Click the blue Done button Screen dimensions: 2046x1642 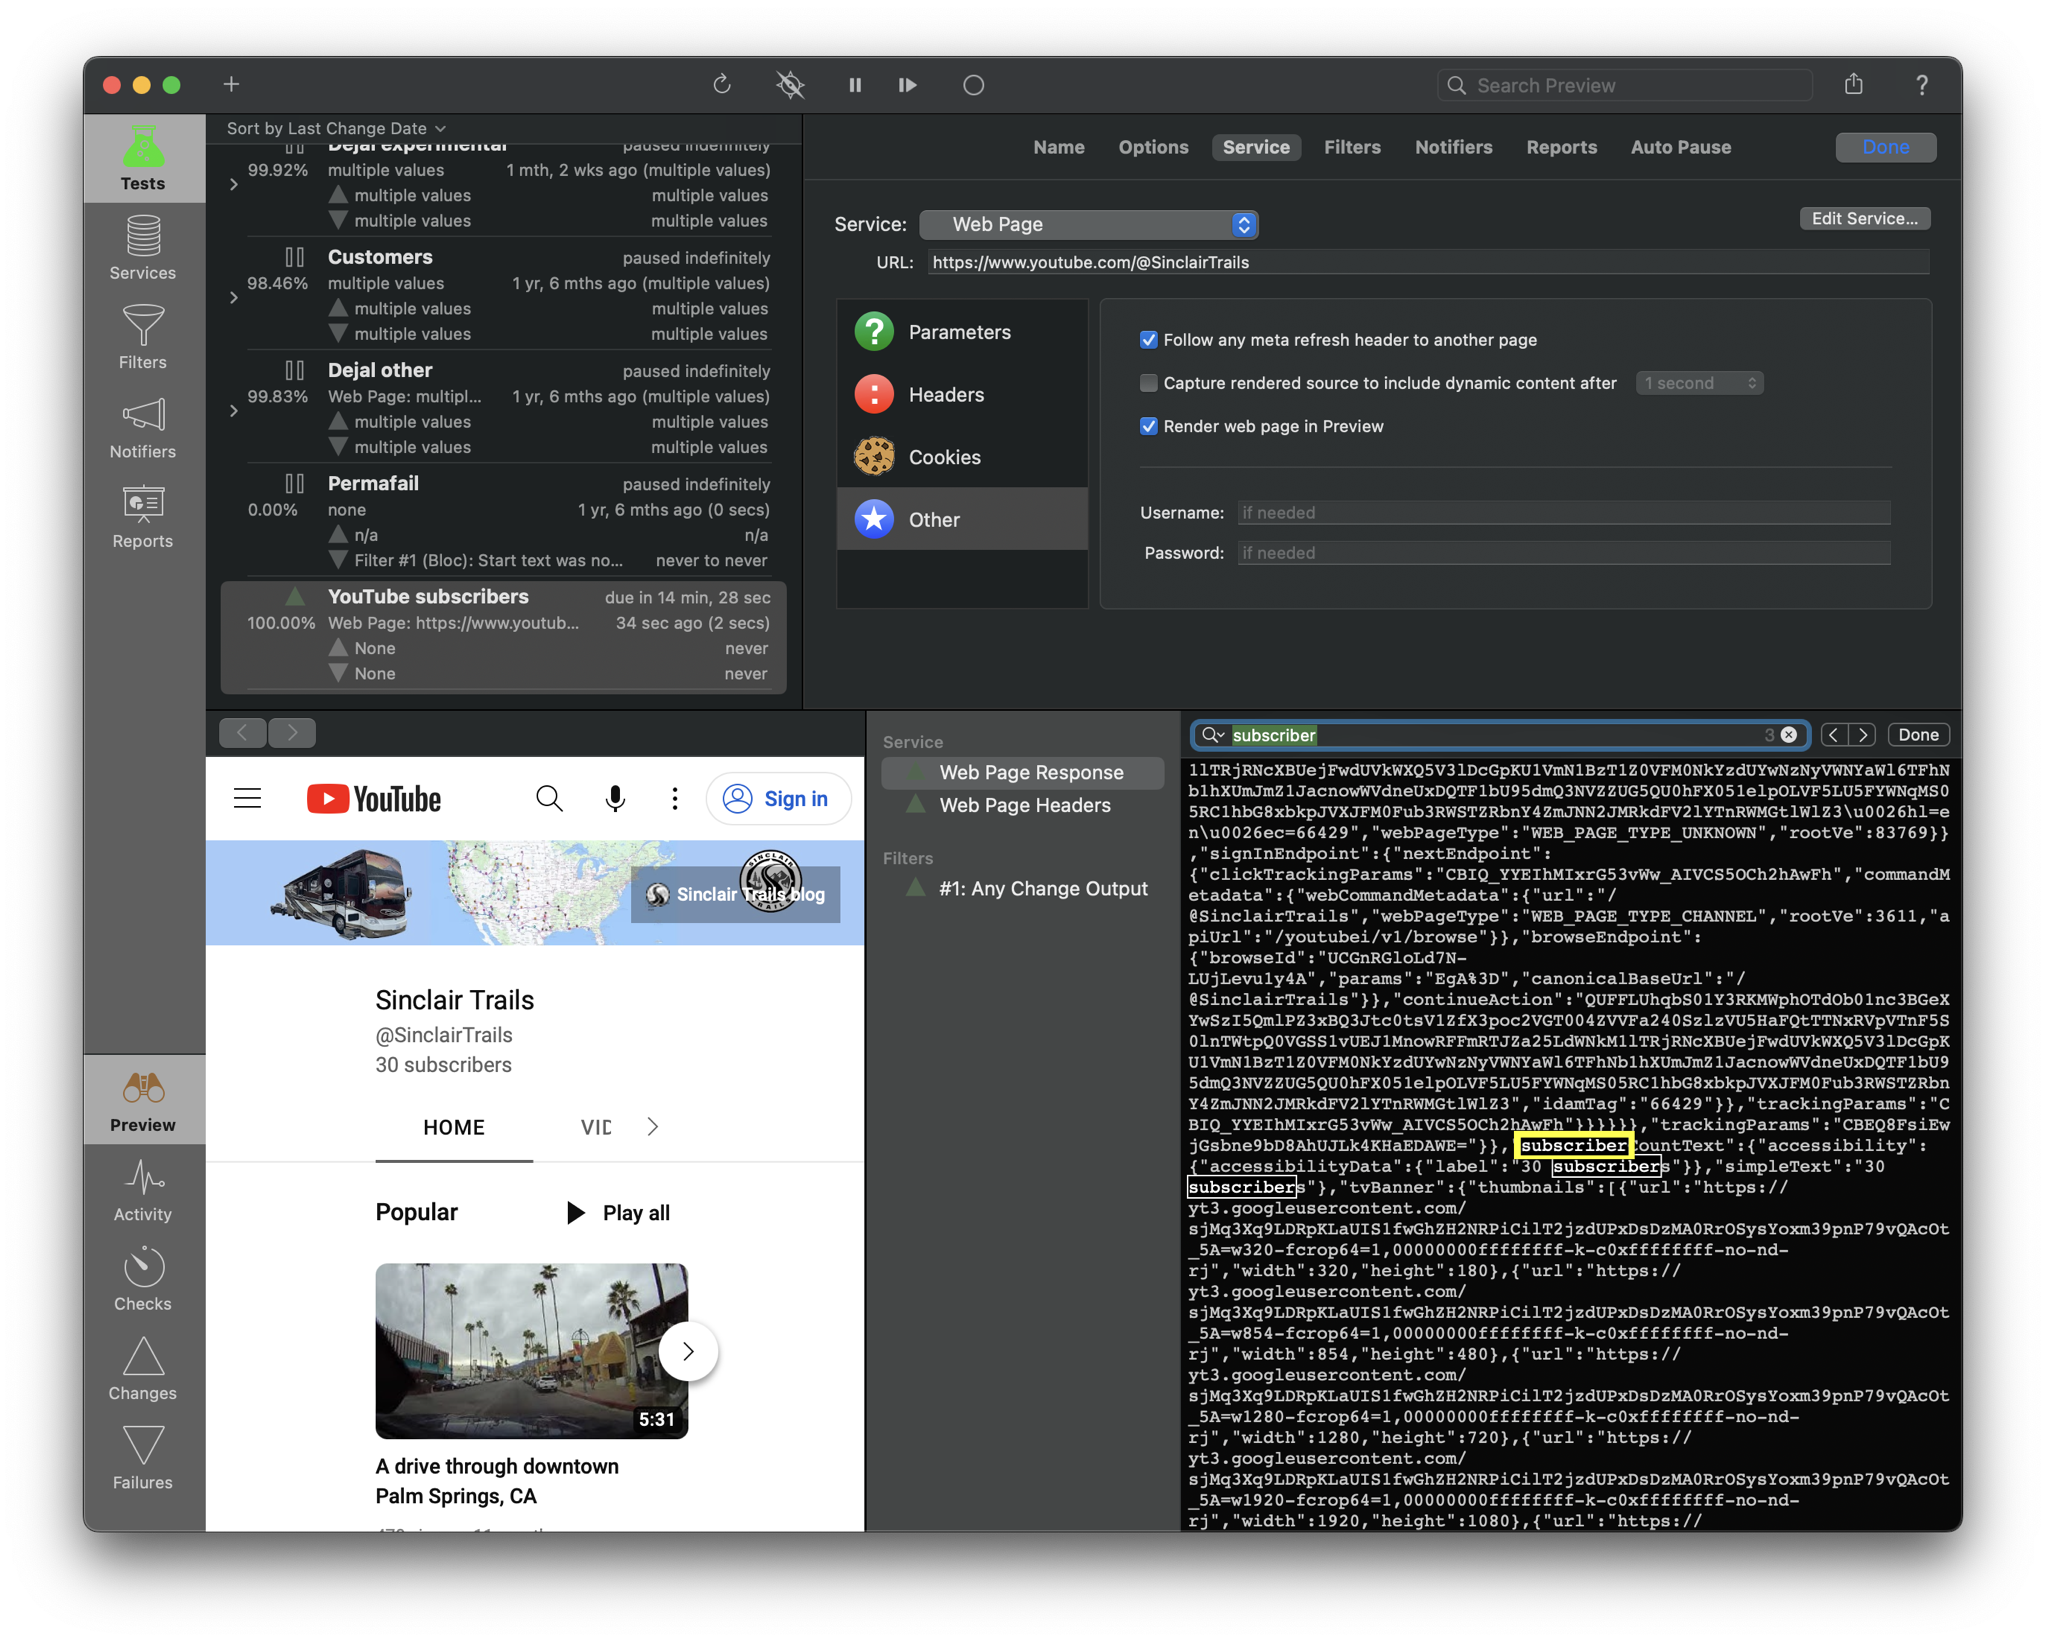[x=1885, y=147]
